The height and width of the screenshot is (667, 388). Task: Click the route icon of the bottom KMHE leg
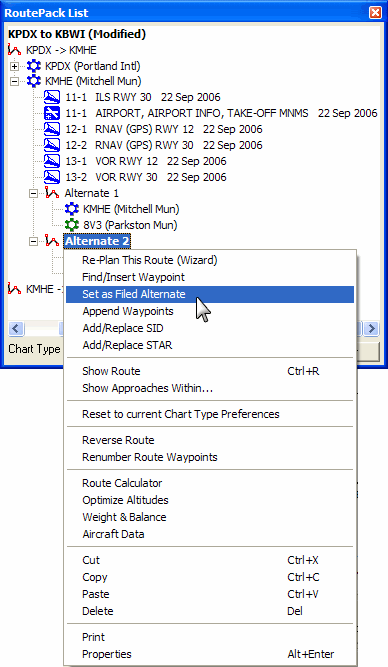(x=14, y=289)
